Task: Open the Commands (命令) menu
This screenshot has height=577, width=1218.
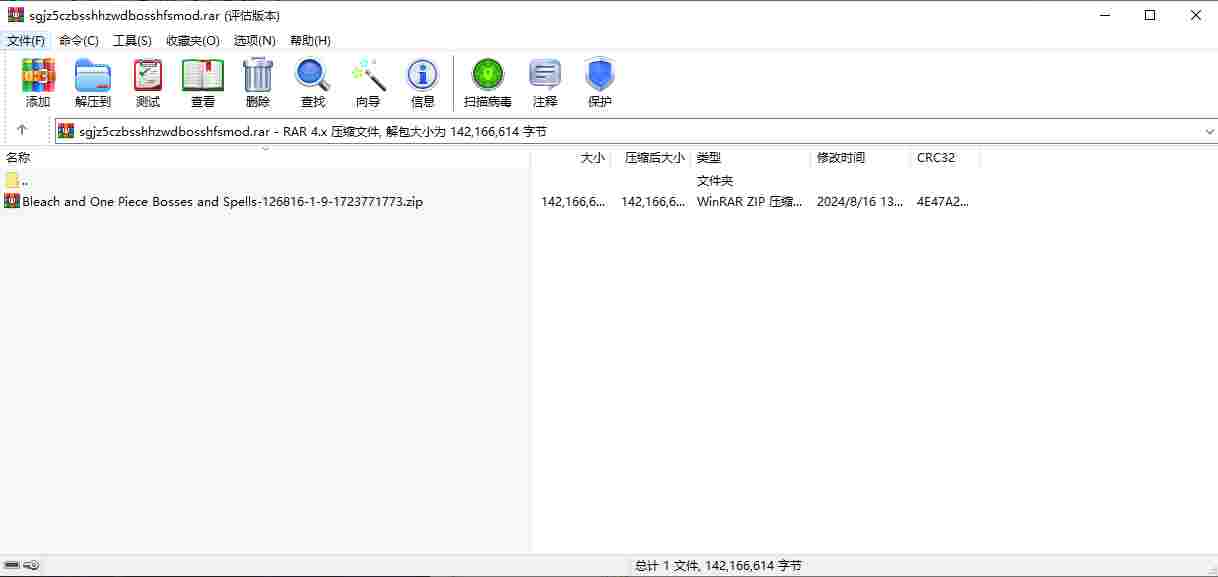Action: [79, 40]
